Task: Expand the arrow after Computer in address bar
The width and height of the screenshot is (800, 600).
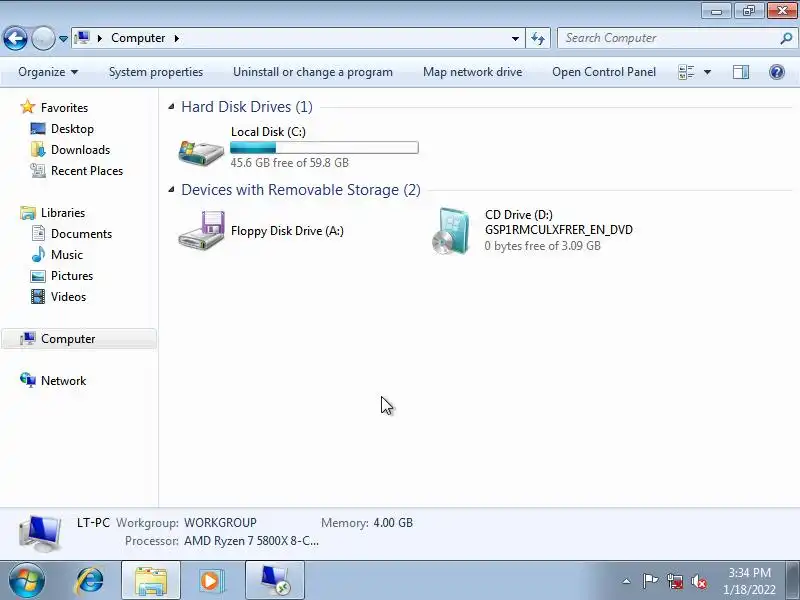Action: coord(177,38)
